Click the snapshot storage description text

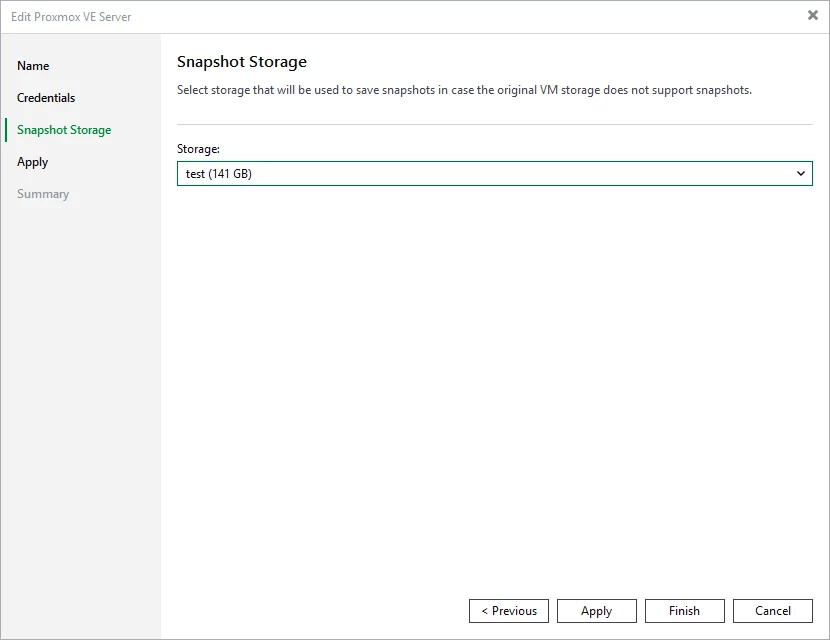[x=464, y=90]
